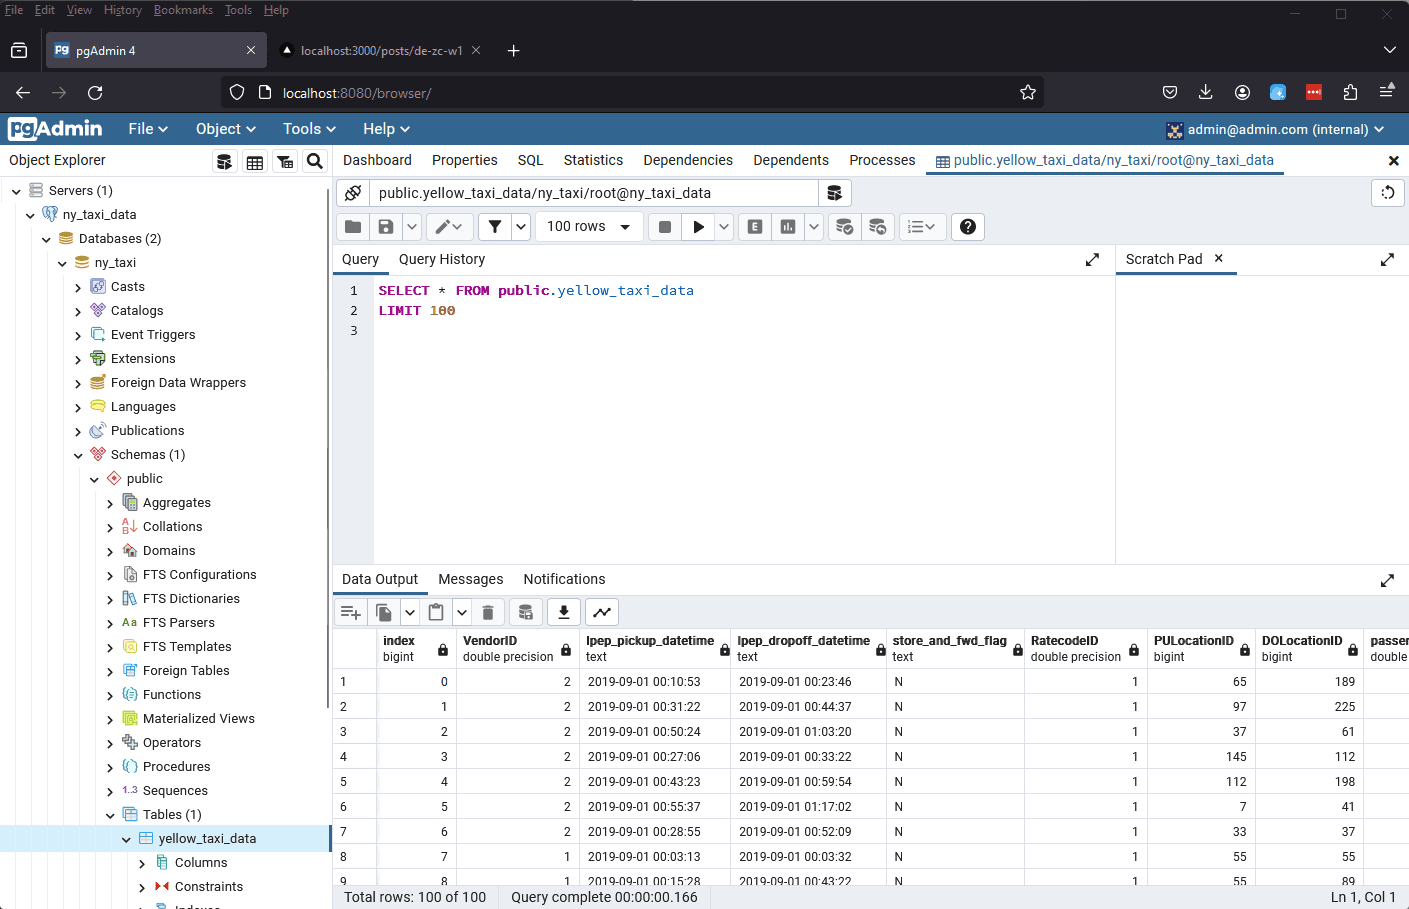Click the new query tool icon after connection field
Viewport: 1409px width, 909px height.
[x=835, y=193]
